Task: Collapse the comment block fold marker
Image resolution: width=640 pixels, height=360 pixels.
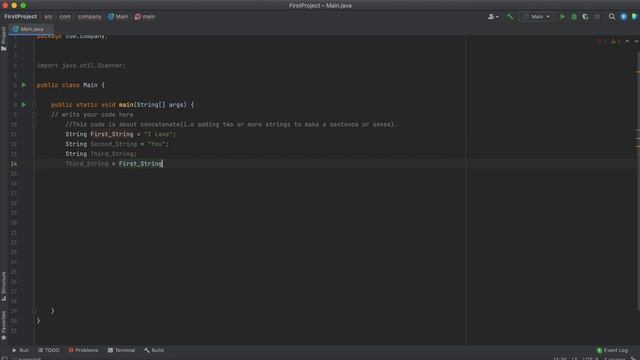Action: point(34,115)
